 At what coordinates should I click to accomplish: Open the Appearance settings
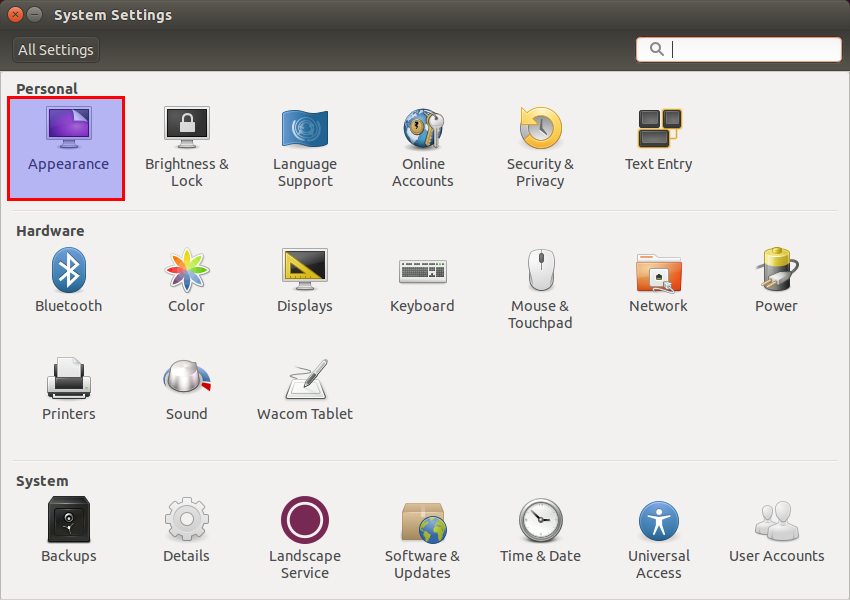coord(67,148)
